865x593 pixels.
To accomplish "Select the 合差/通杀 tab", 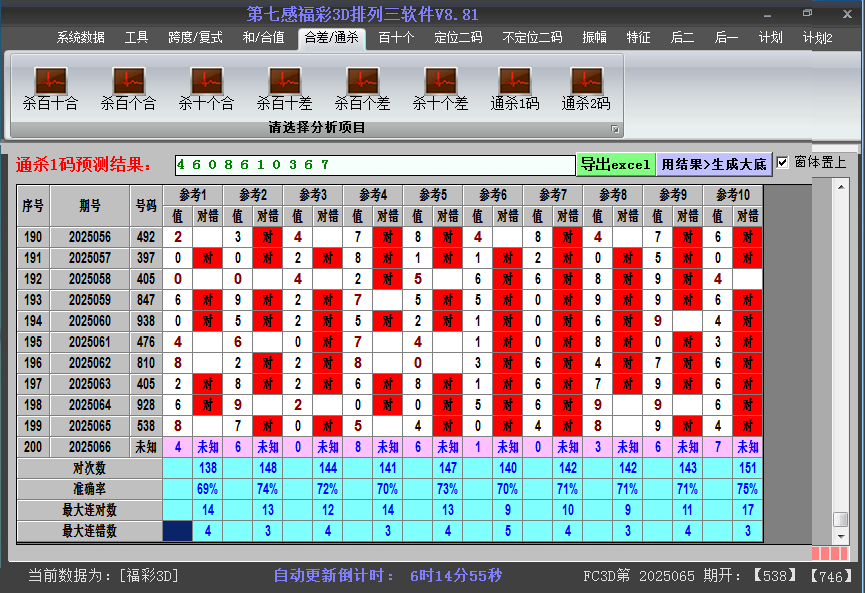I will click(x=332, y=38).
